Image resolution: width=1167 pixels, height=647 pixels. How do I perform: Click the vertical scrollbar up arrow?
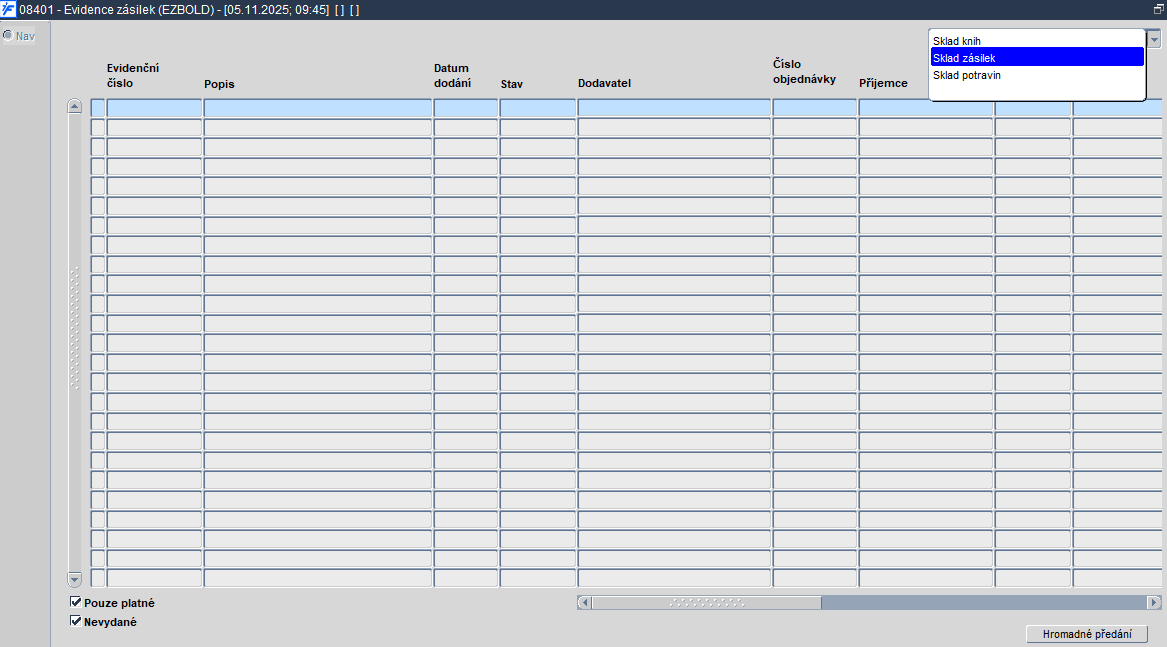point(74,106)
